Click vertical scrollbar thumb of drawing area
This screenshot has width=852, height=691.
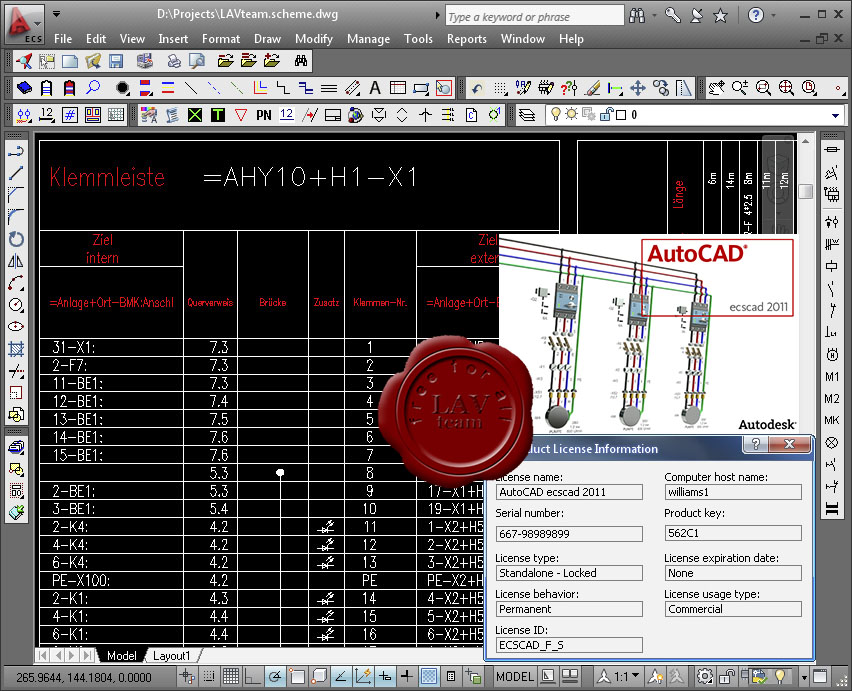click(x=805, y=191)
